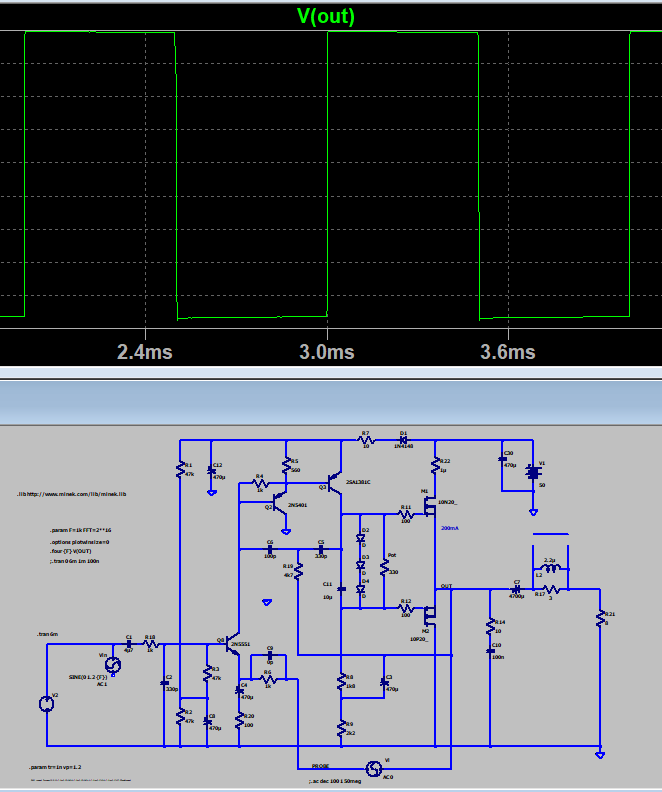The width and height of the screenshot is (662, 792).
Task: Click the V(out) trace label
Action: [326, 16]
